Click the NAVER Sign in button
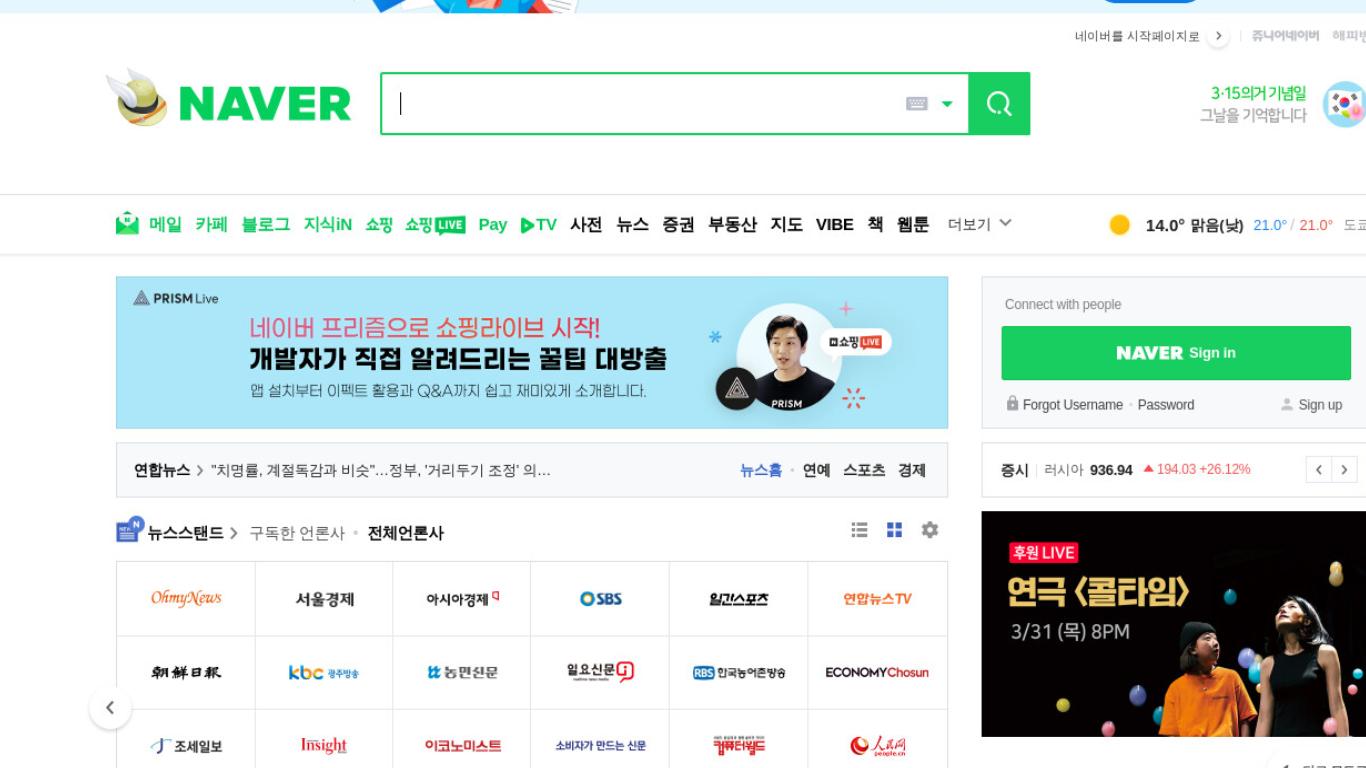Screen dimensions: 1366x768 click(1176, 353)
